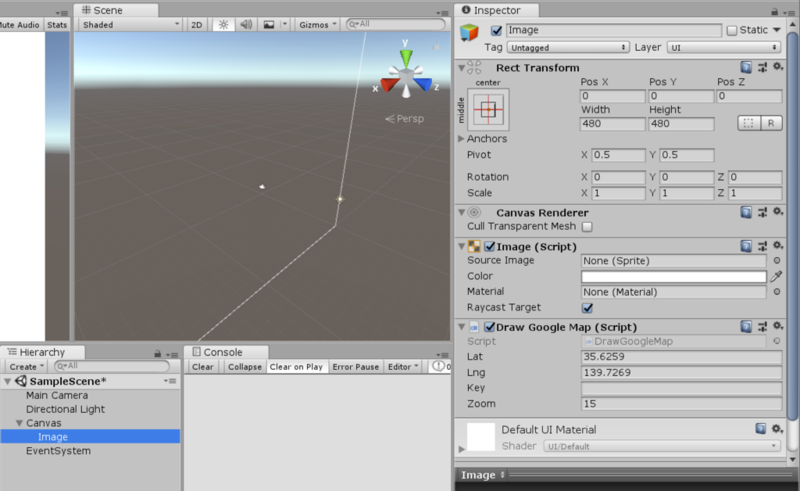Open Rect Transform help icon
Viewport: 800px width, 491px height.
(x=746, y=67)
